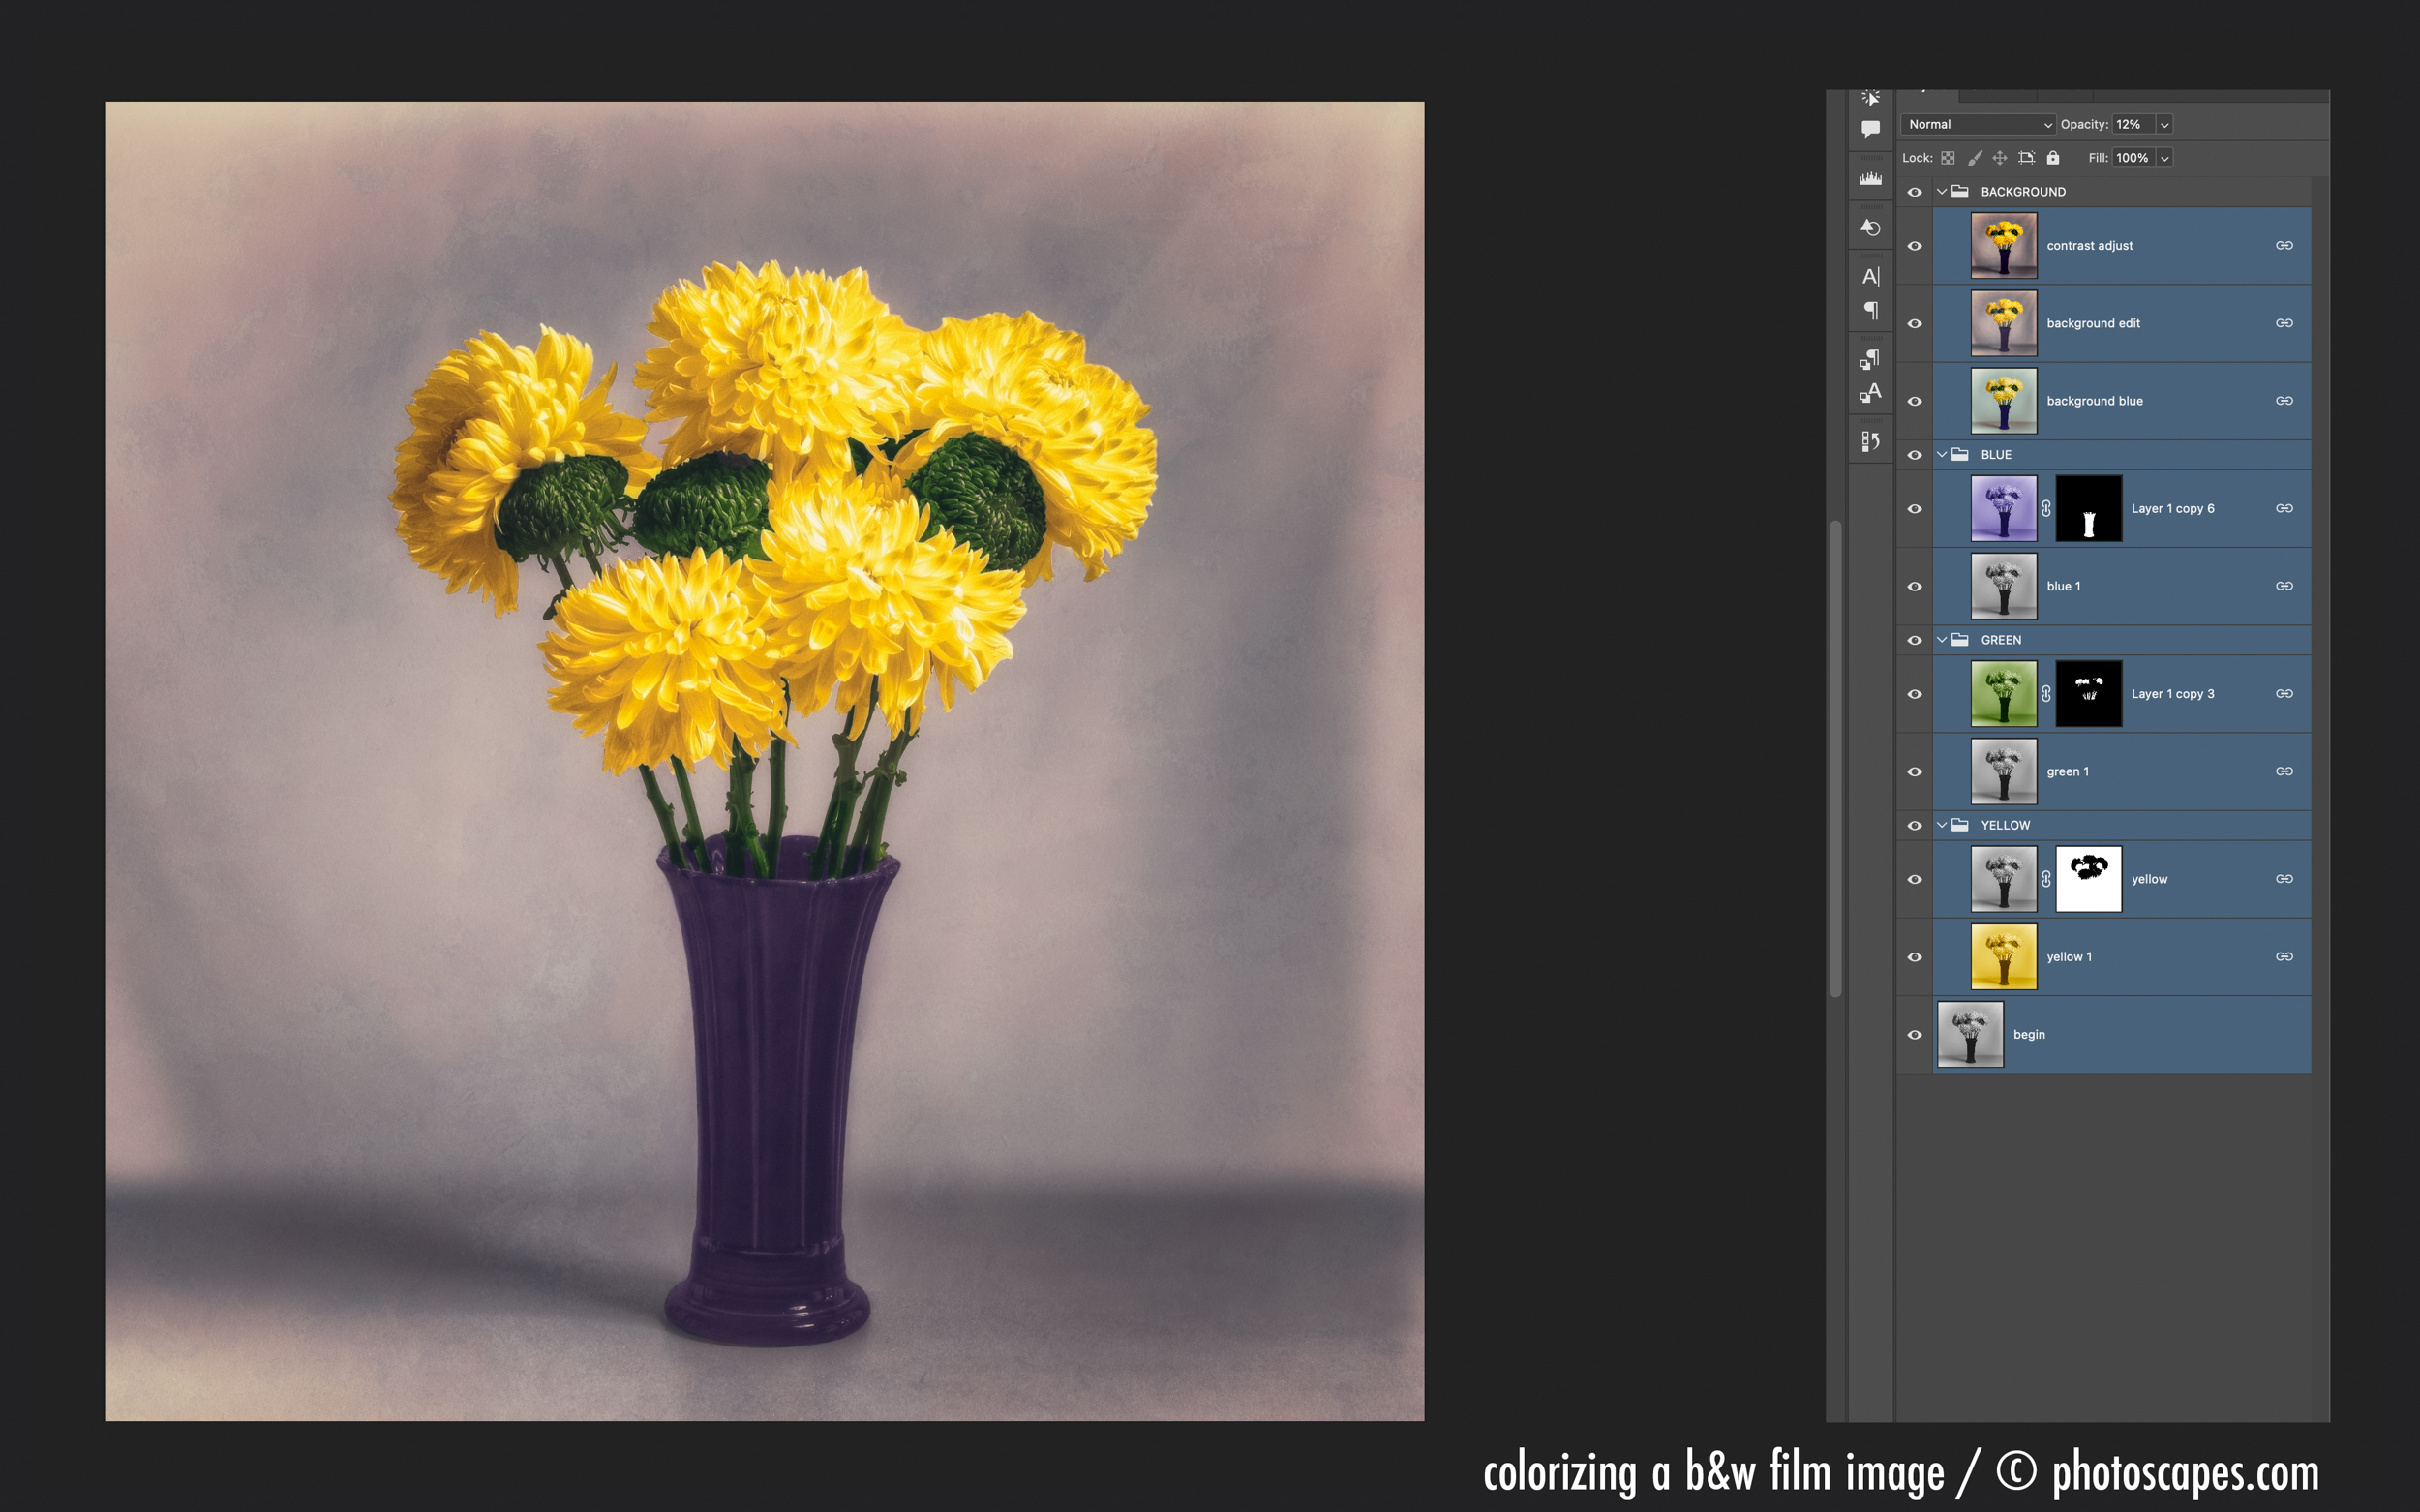The height and width of the screenshot is (1512, 2420).
Task: Hide the begin layer
Action: point(1914,1035)
